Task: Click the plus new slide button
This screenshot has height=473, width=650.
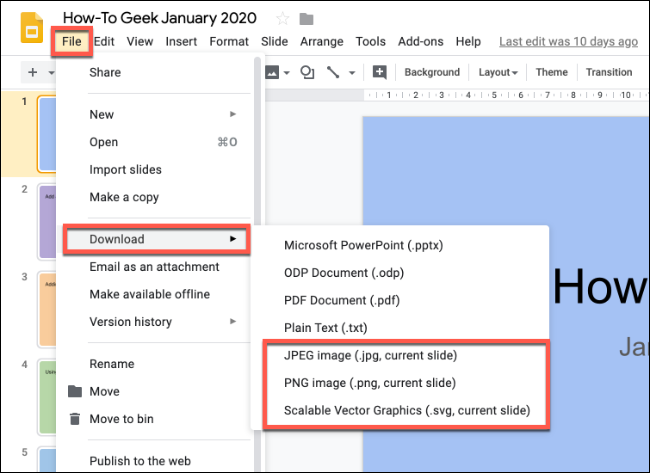Action: pos(33,73)
